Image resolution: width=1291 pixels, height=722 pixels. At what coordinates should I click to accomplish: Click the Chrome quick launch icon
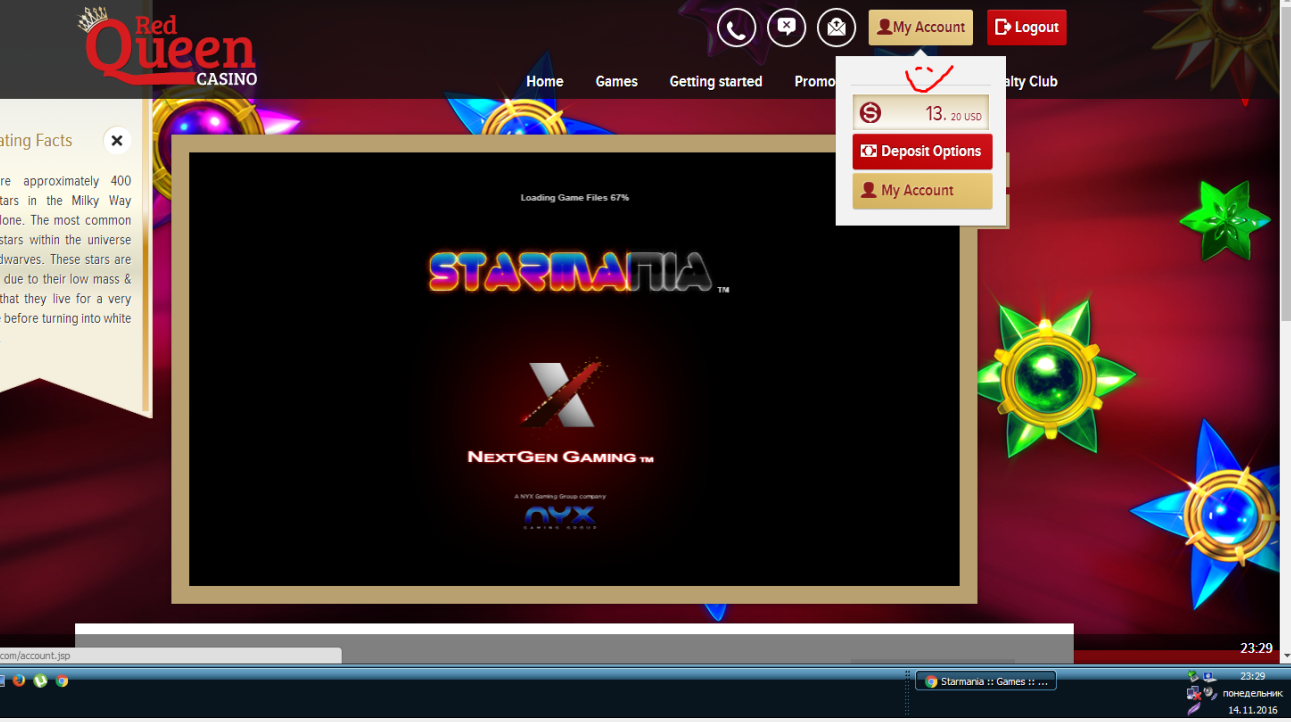pos(62,681)
